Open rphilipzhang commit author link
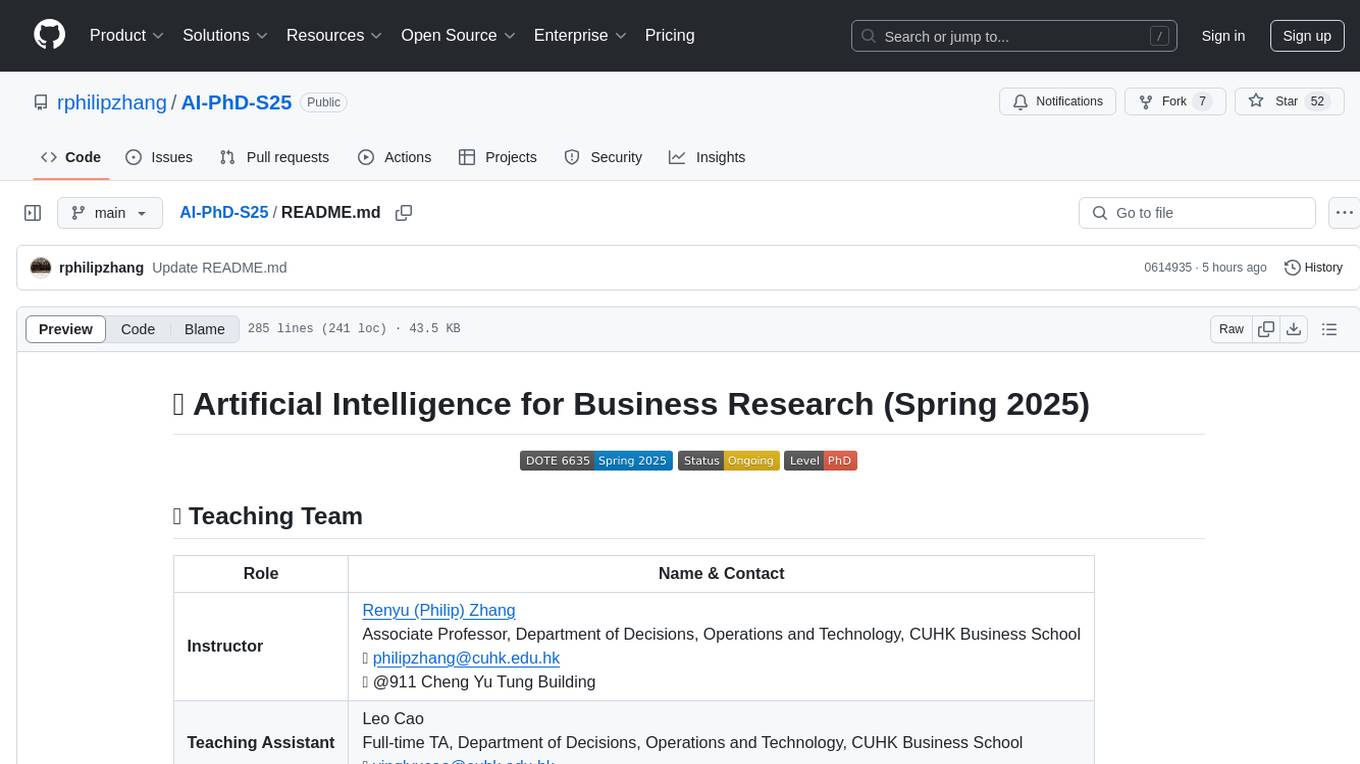1360x764 pixels. click(x=101, y=268)
